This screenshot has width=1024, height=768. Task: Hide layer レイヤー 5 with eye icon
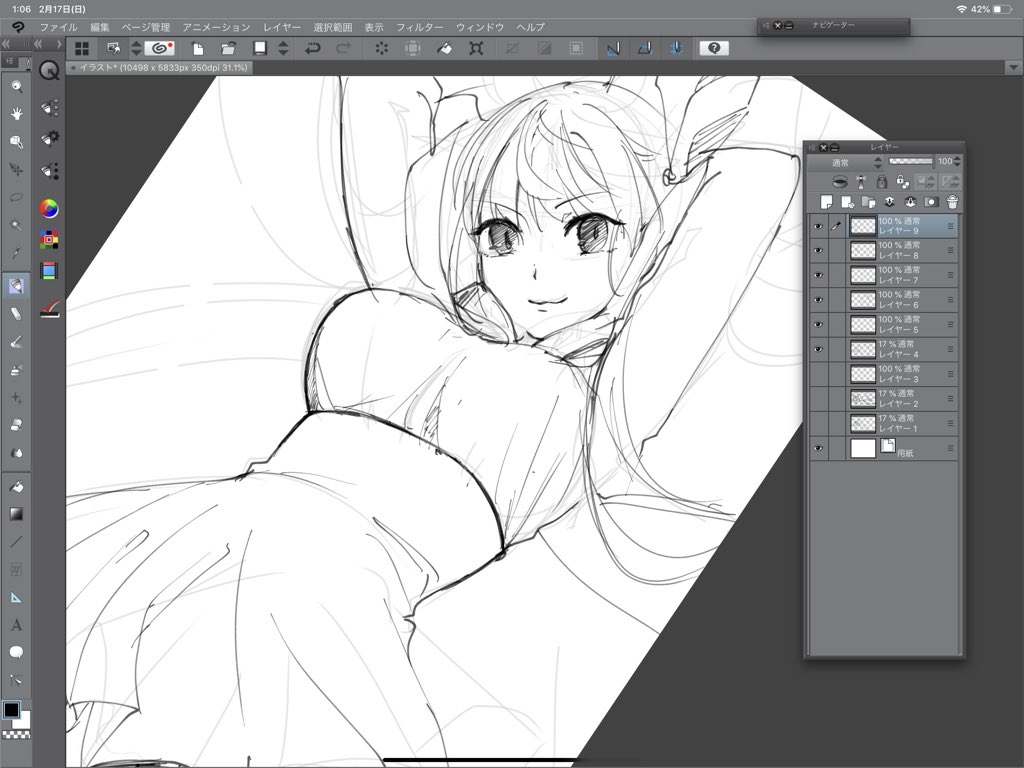[x=818, y=325]
